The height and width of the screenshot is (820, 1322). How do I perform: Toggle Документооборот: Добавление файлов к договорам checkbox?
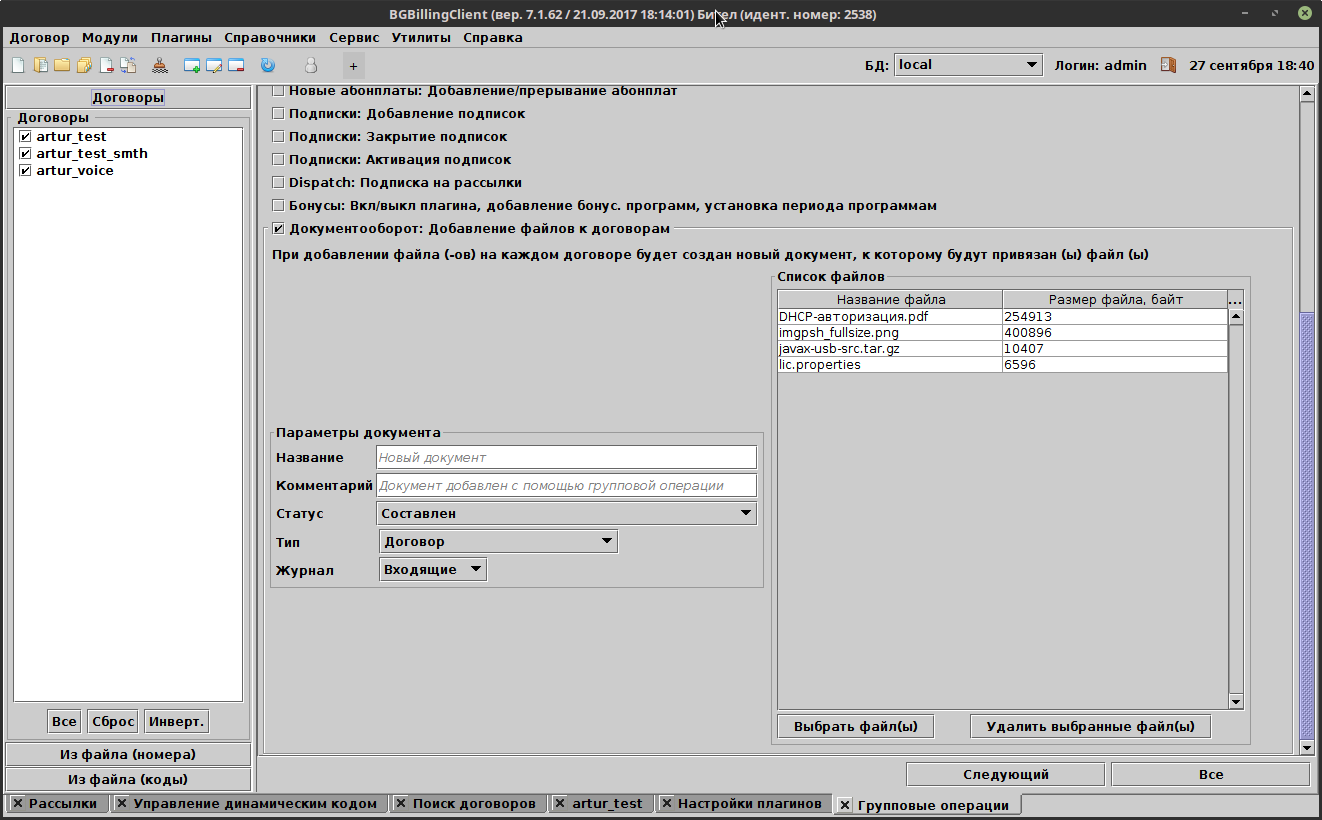278,229
